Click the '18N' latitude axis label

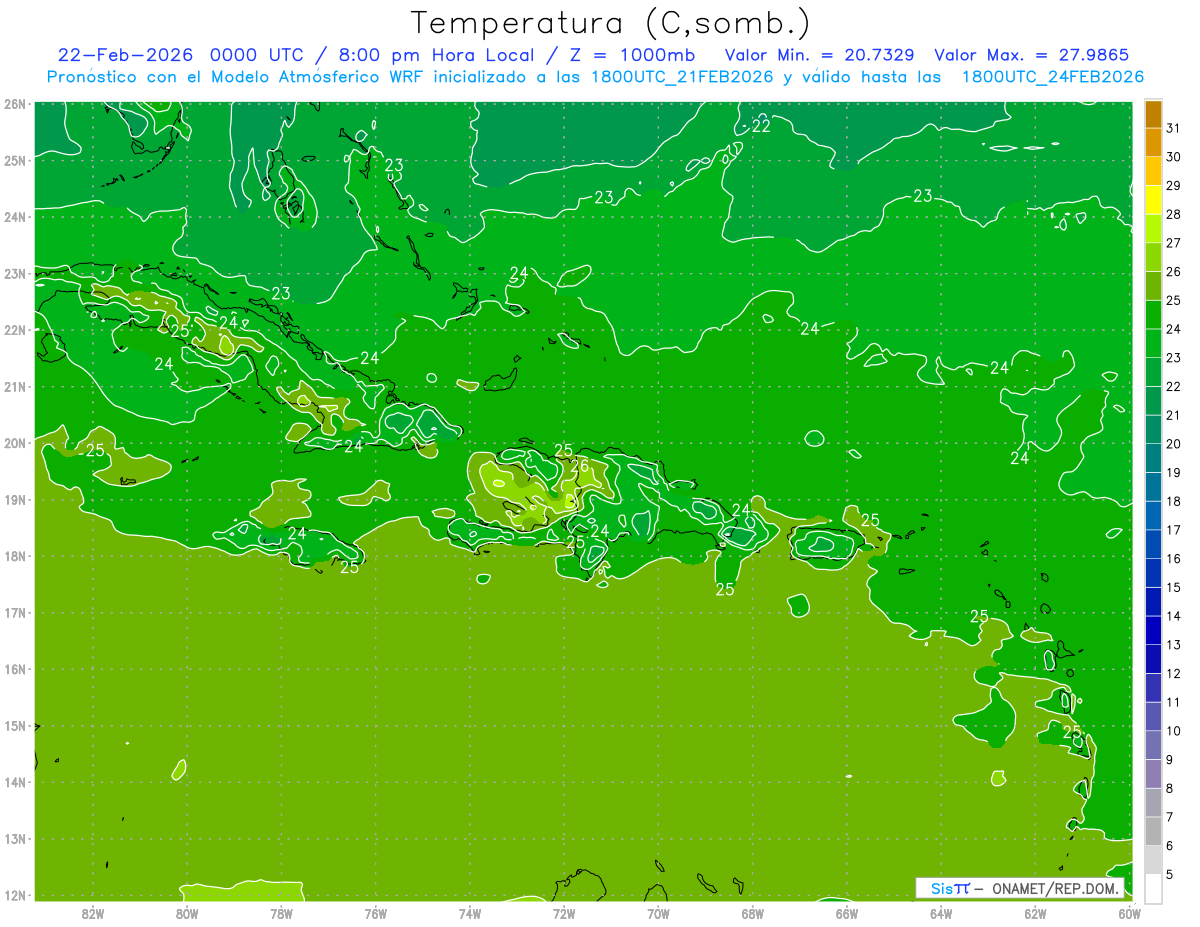15,556
